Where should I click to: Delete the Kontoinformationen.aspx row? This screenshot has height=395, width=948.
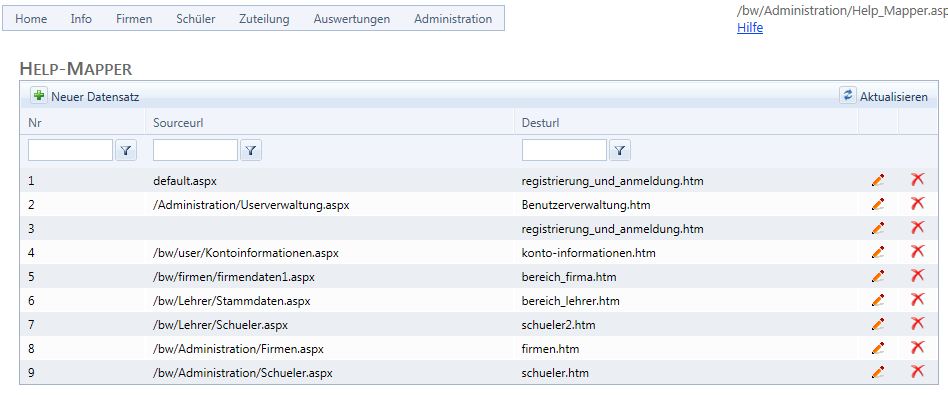(917, 252)
